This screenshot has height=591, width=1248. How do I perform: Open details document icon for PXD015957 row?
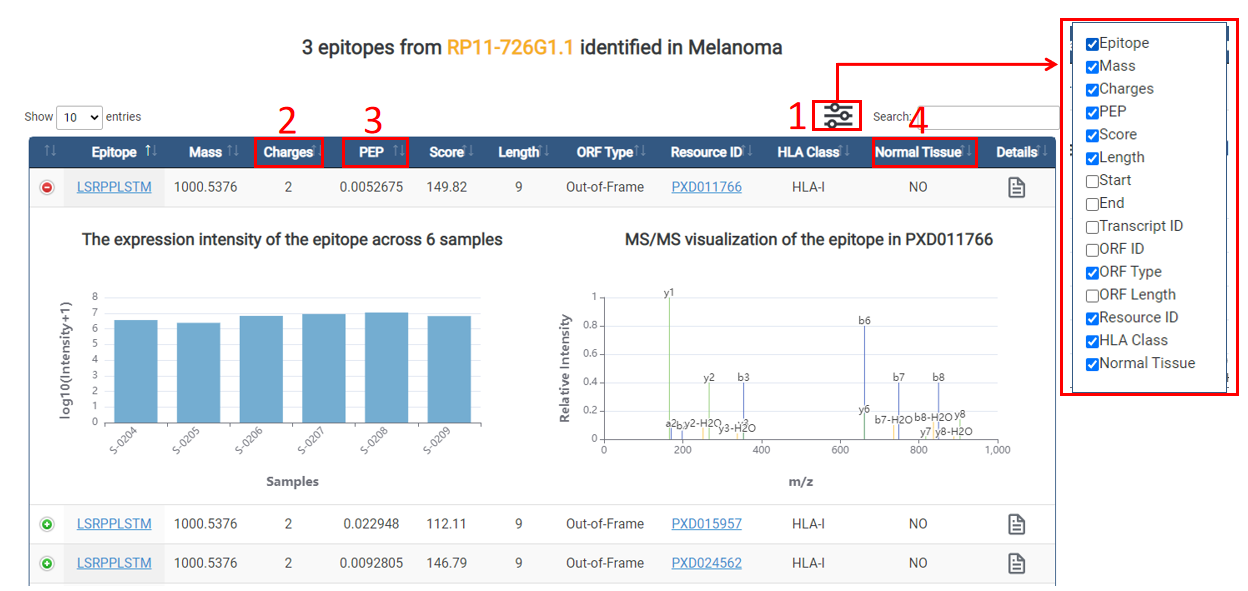[x=1016, y=524]
